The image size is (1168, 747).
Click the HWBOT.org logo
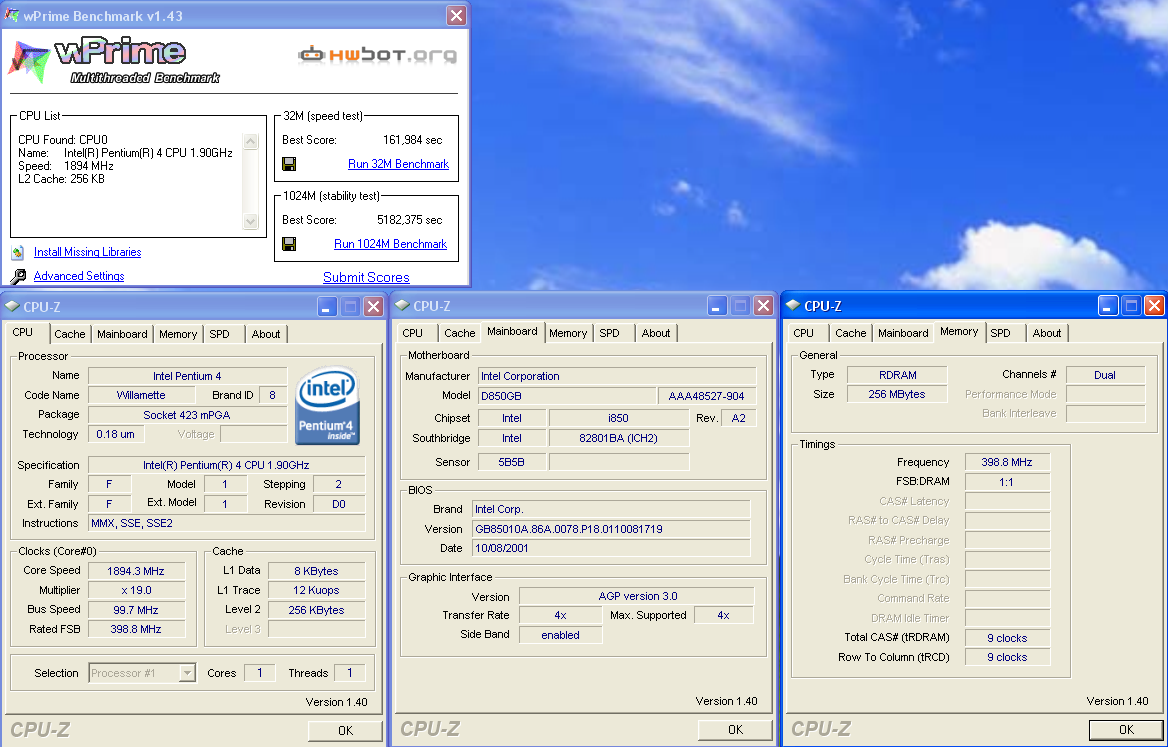(x=377, y=54)
